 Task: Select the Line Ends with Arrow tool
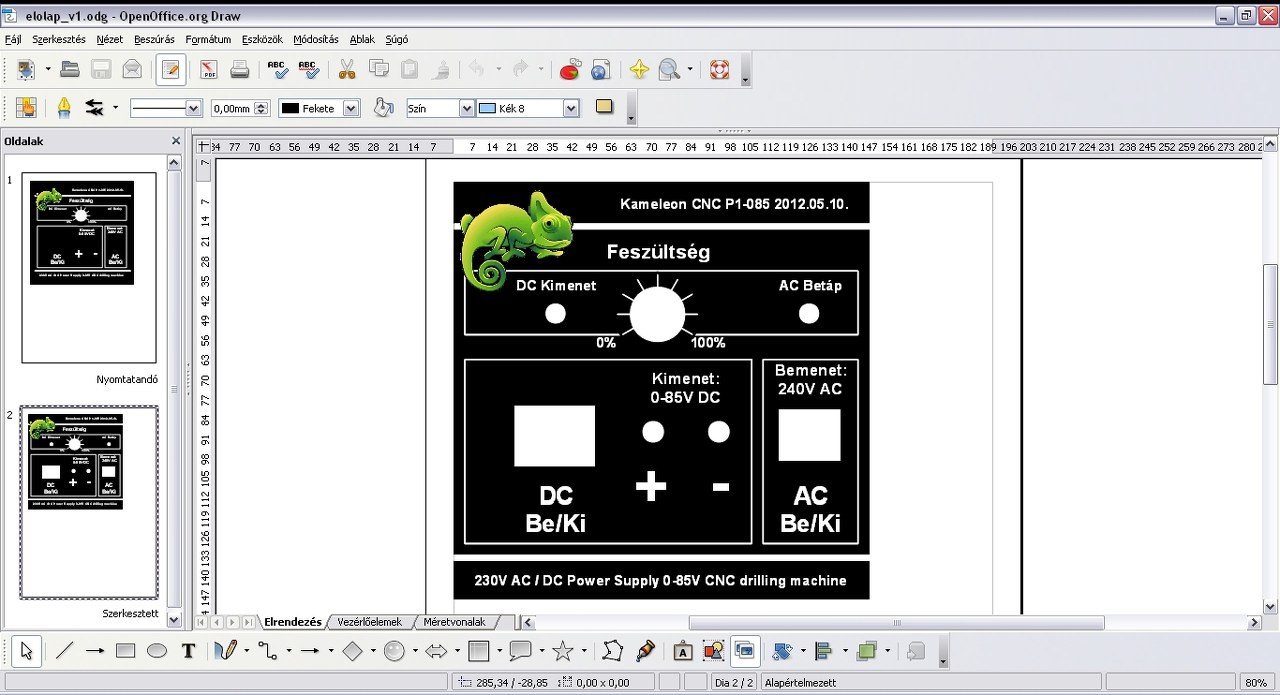coord(95,651)
